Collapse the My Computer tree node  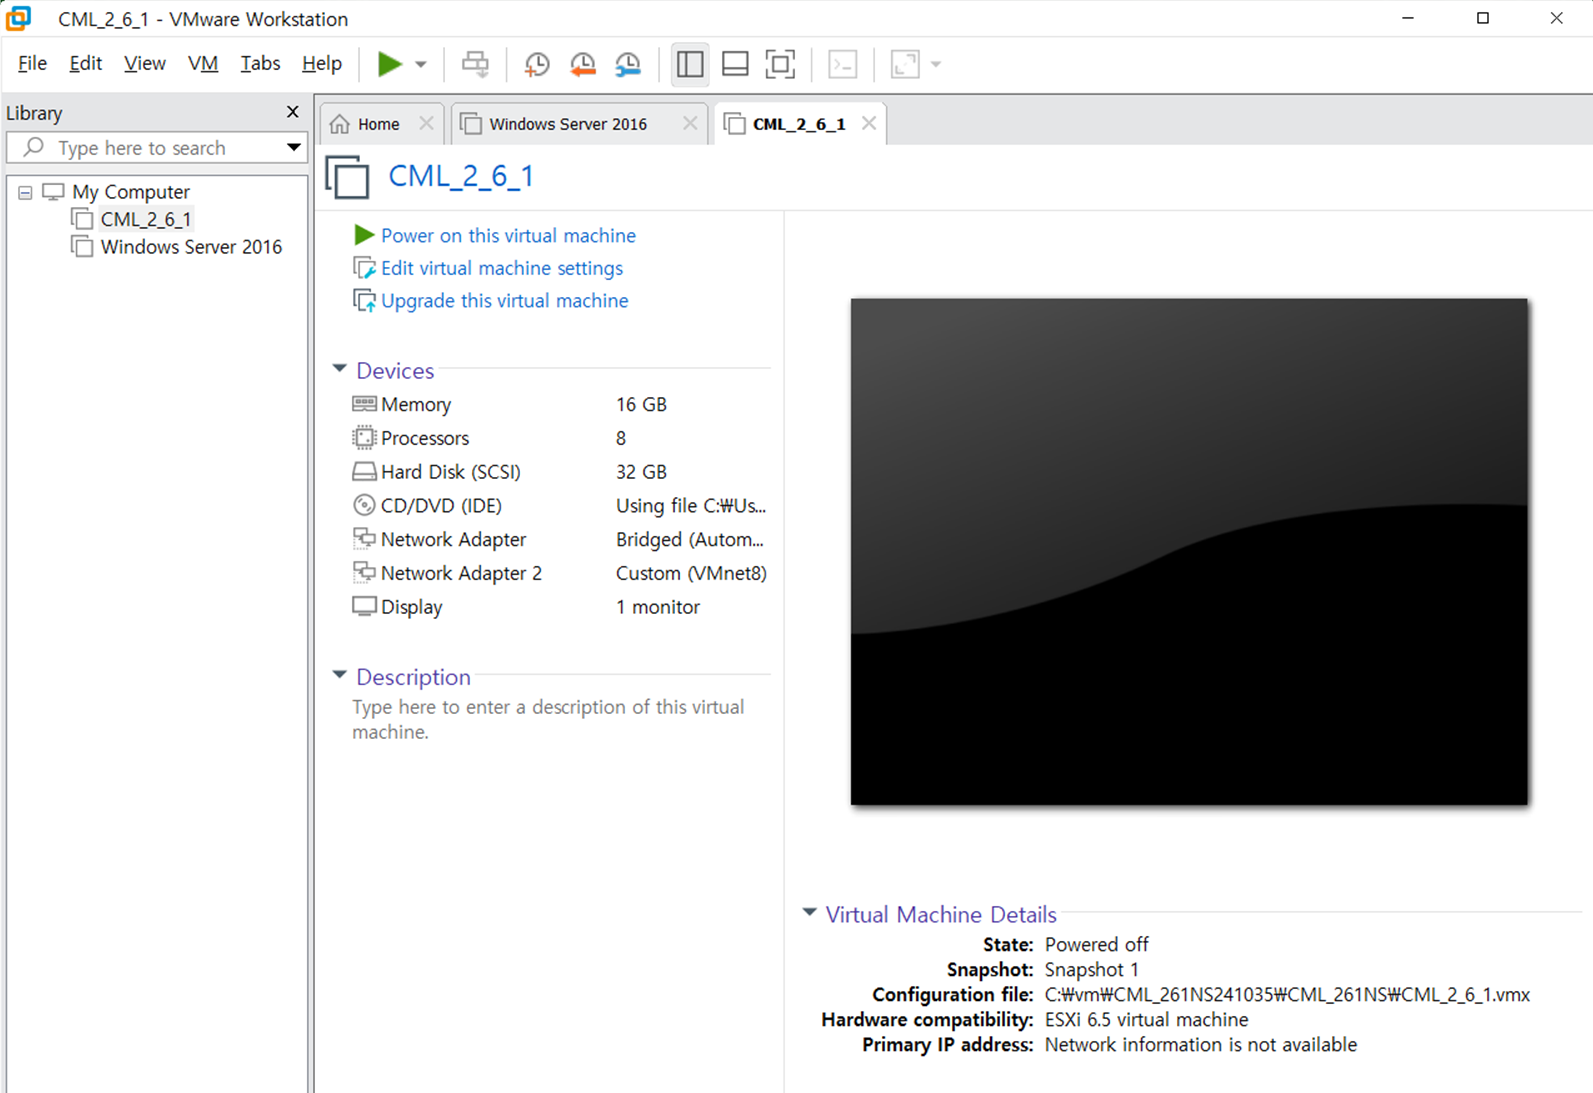[25, 192]
